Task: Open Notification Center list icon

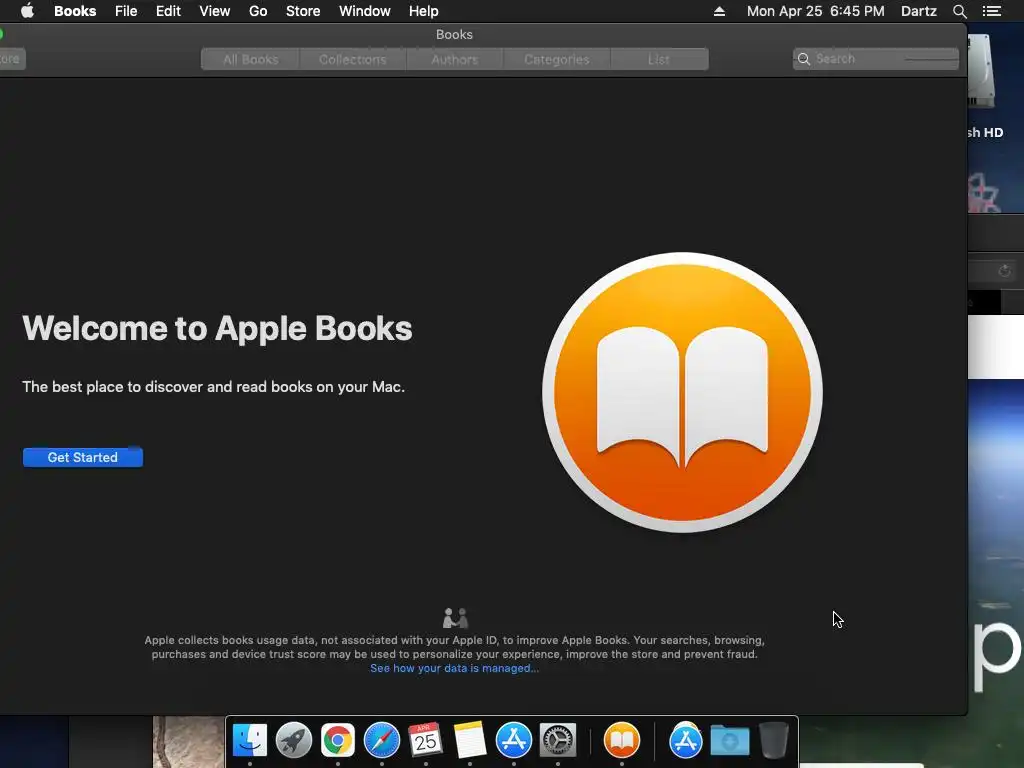Action: click(x=992, y=11)
